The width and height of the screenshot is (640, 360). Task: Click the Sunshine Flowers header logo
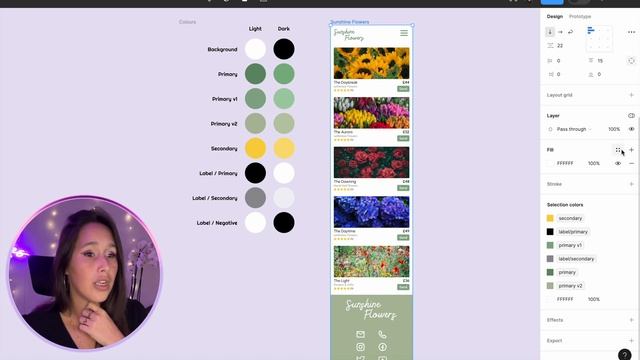point(349,35)
